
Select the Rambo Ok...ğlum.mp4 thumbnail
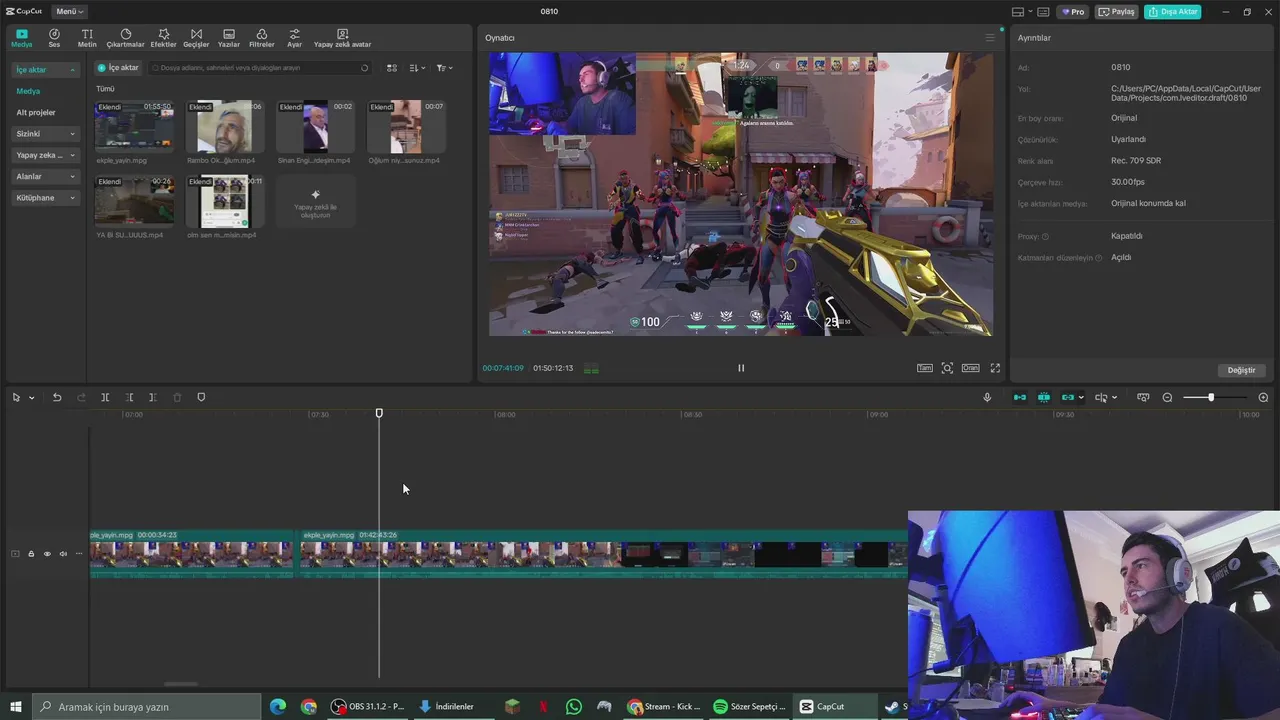coord(225,127)
